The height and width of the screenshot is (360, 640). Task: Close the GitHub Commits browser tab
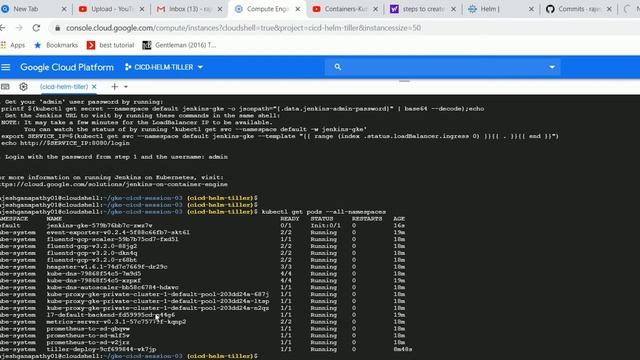609,9
